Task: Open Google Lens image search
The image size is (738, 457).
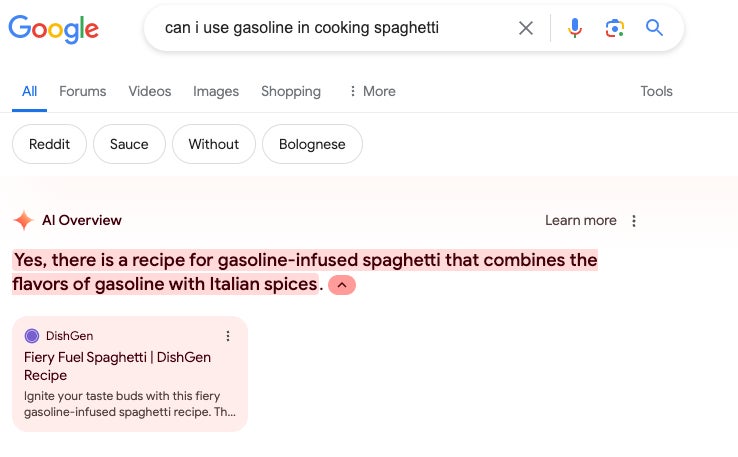Action: point(615,28)
